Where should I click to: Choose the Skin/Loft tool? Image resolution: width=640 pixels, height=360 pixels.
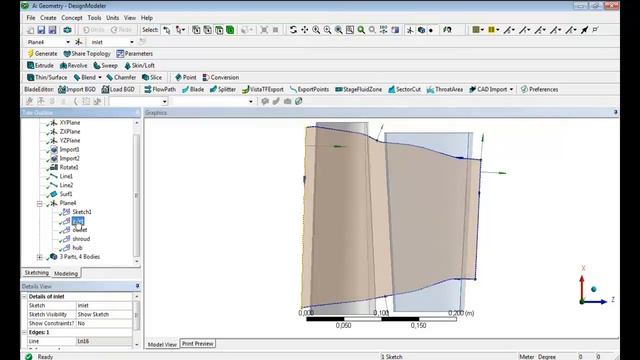pyautogui.click(x=139, y=65)
